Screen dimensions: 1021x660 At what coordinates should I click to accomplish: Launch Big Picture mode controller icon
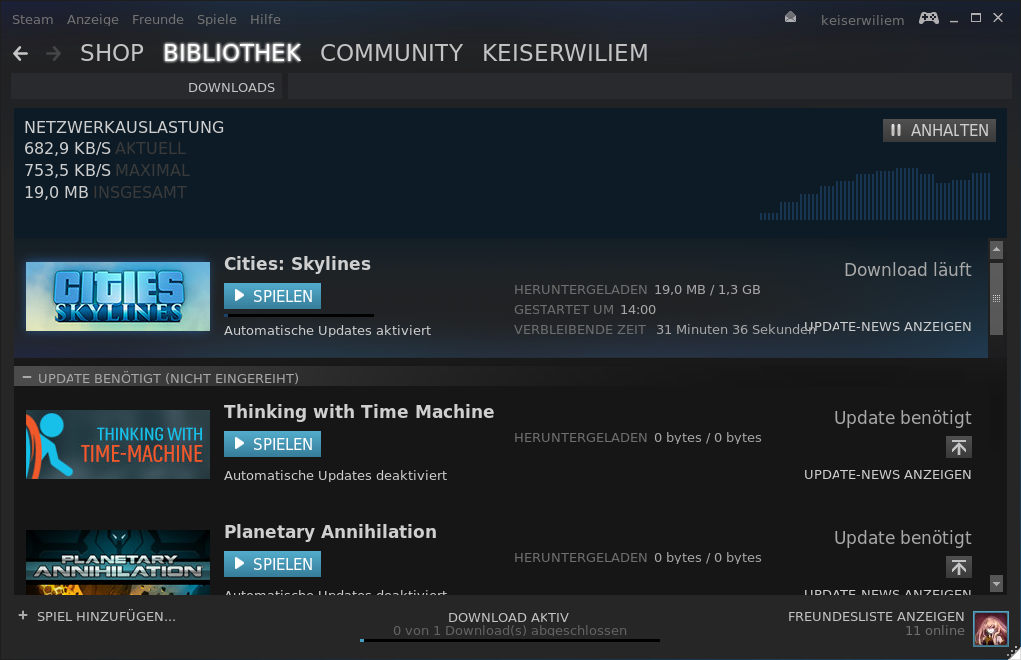click(x=929, y=18)
